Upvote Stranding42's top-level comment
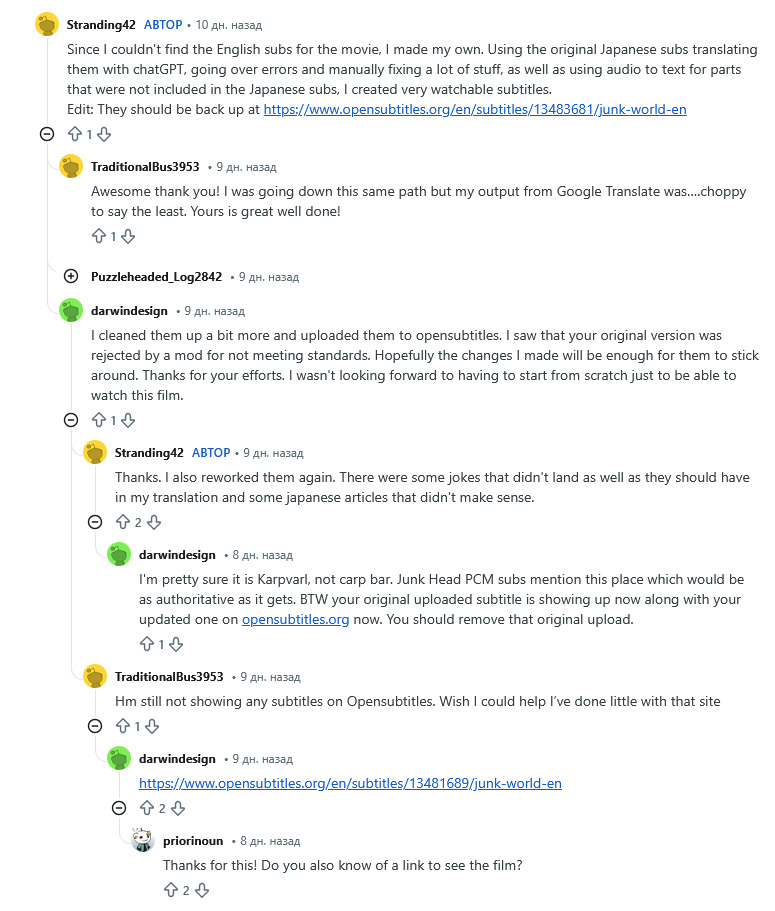 [74, 134]
